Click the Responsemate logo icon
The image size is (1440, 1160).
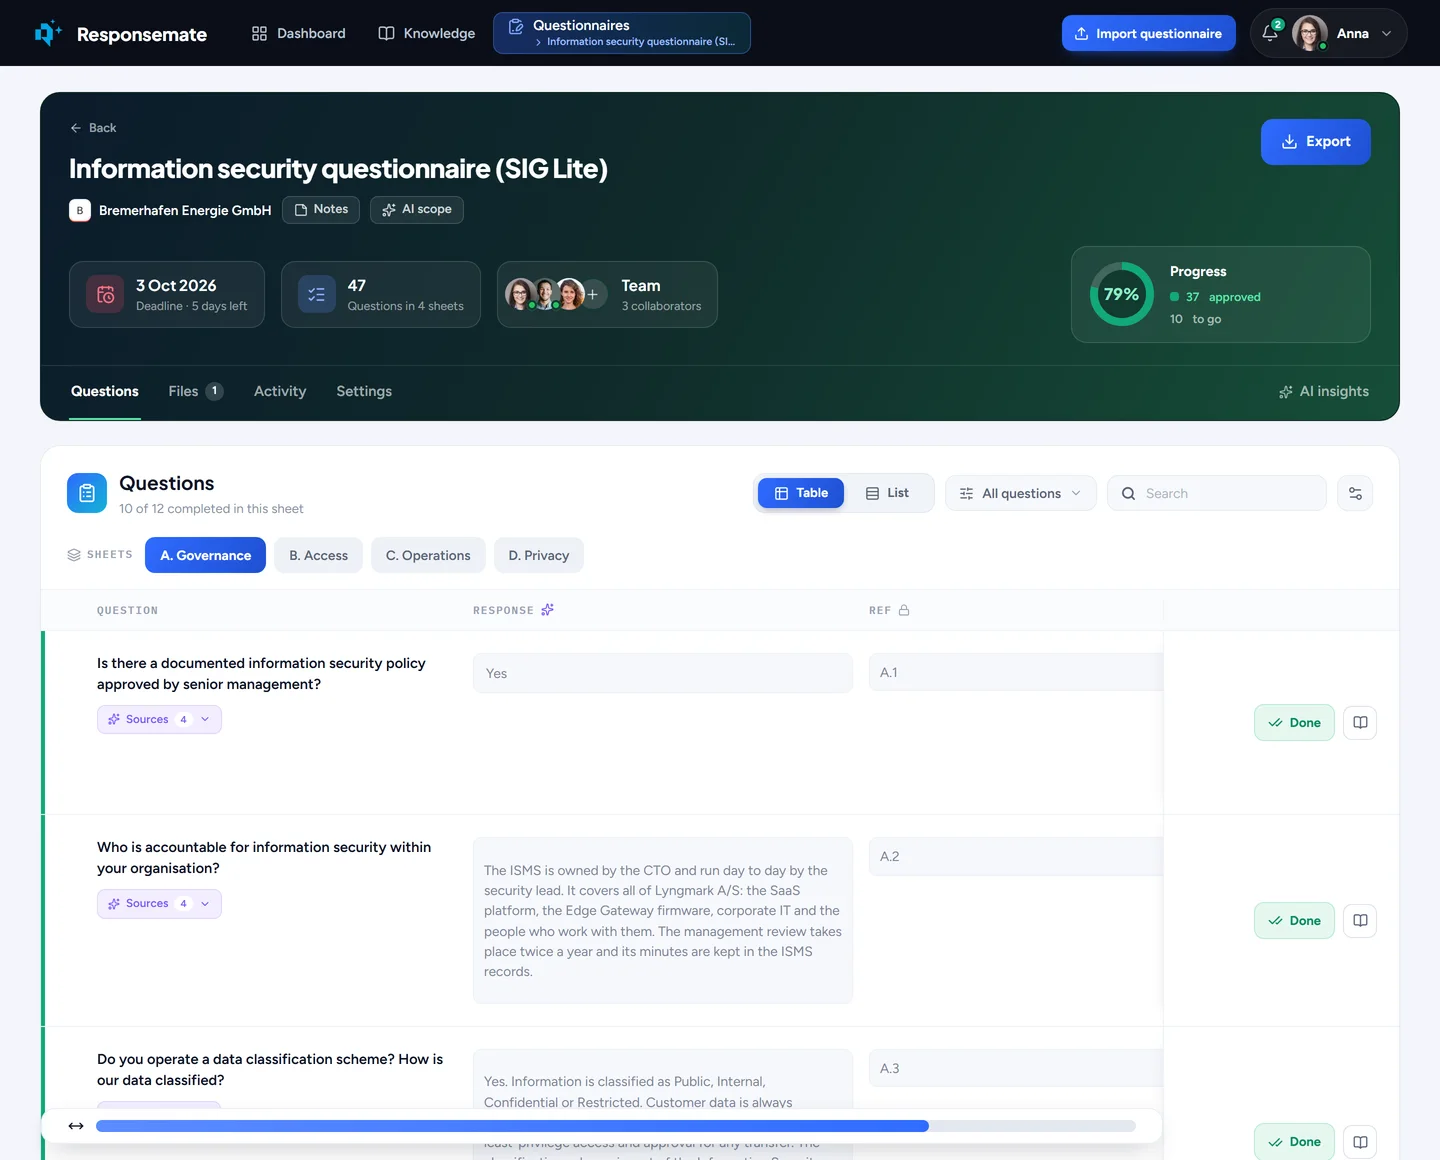(x=48, y=34)
